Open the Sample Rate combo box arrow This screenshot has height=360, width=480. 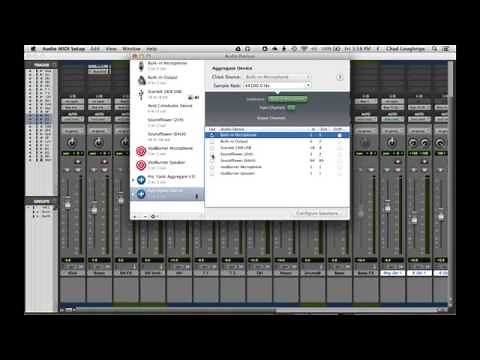308,85
